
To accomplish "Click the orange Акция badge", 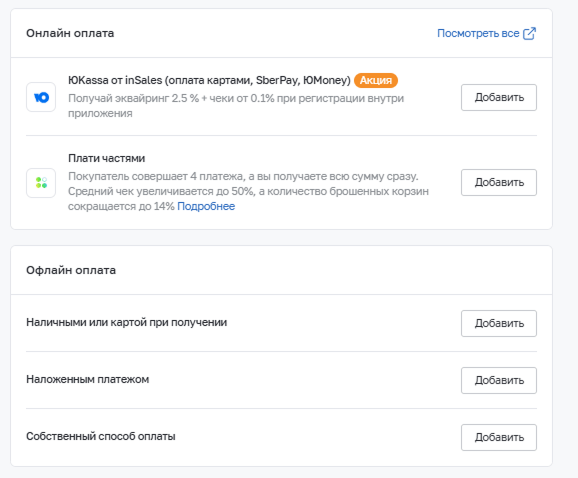I will click(376, 80).
